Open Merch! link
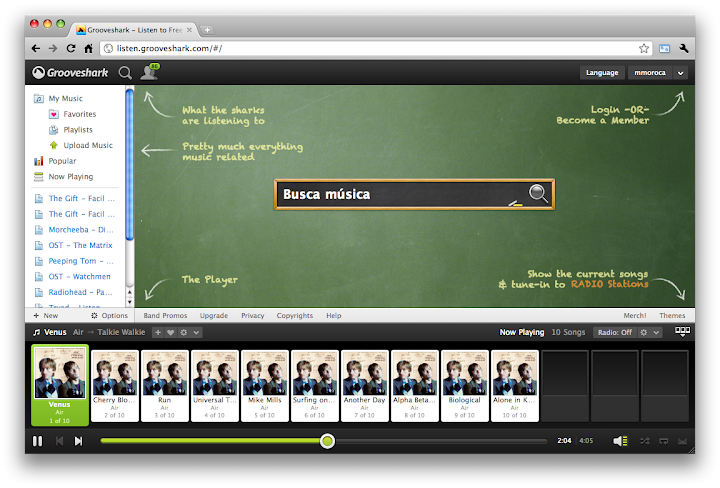720x488 pixels. pyautogui.click(x=635, y=315)
